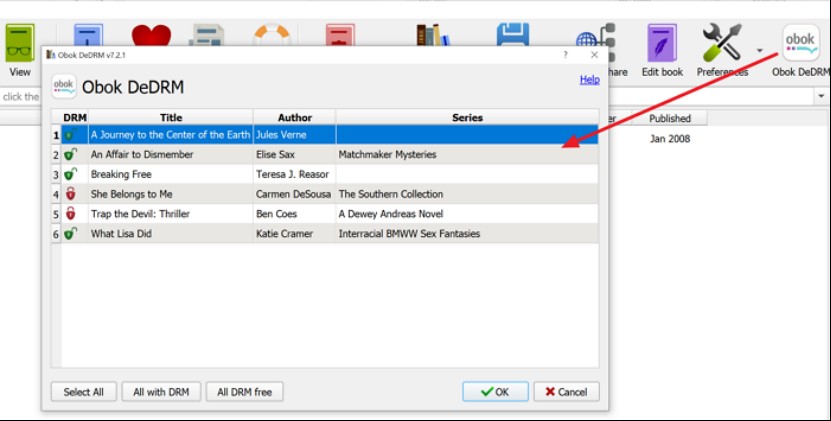Click the Obok DeDRM plugin toolbar icon
The height and width of the screenshot is (421, 831).
click(801, 43)
